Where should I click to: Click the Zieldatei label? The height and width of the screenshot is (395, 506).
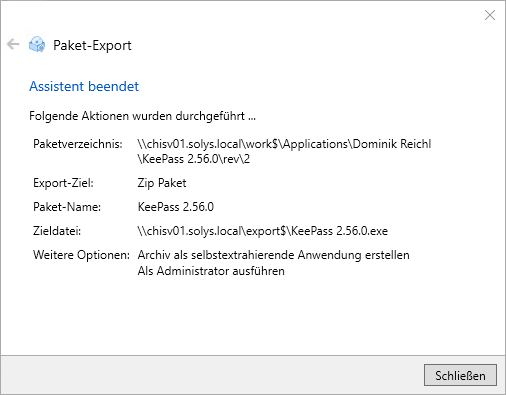click(x=57, y=231)
